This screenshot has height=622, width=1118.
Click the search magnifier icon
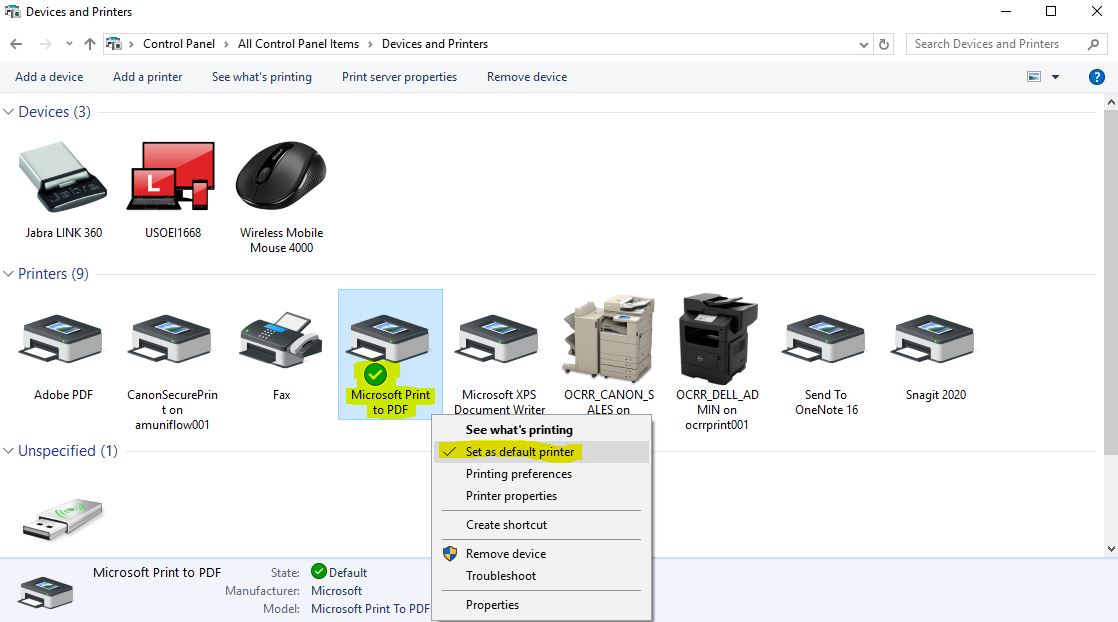[x=1093, y=44]
